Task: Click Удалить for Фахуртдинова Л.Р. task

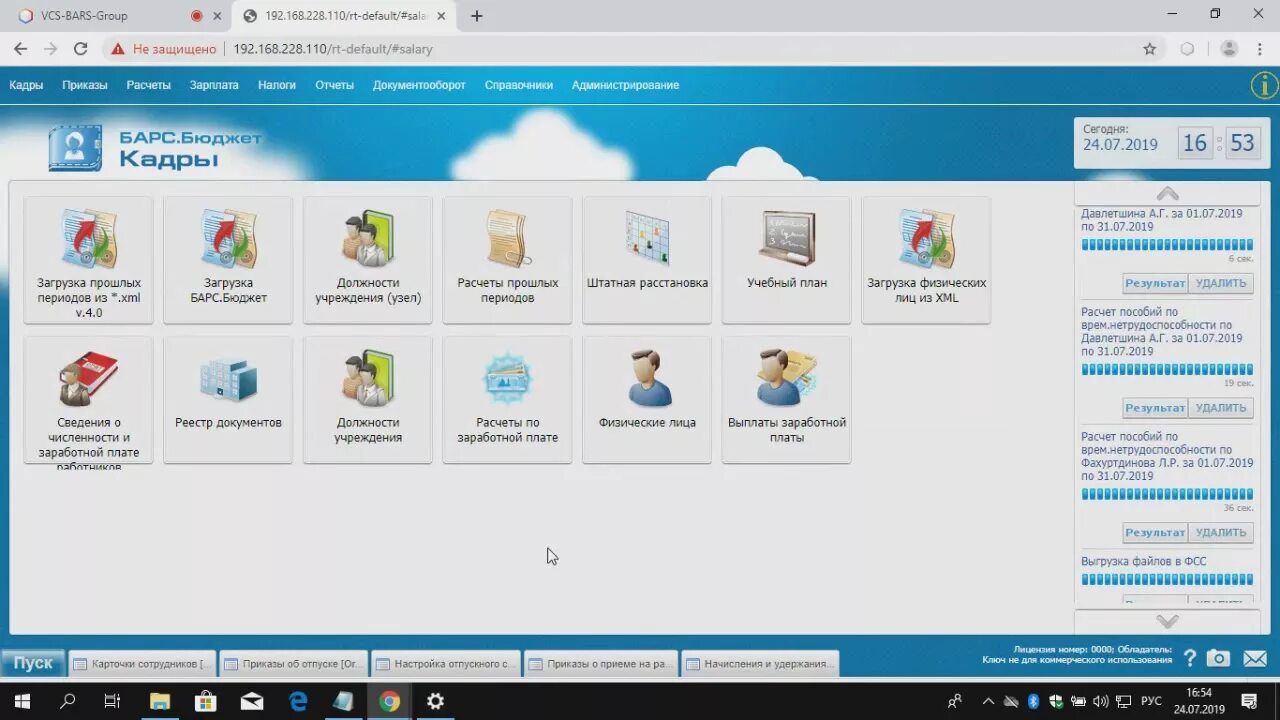Action: click(x=1221, y=533)
